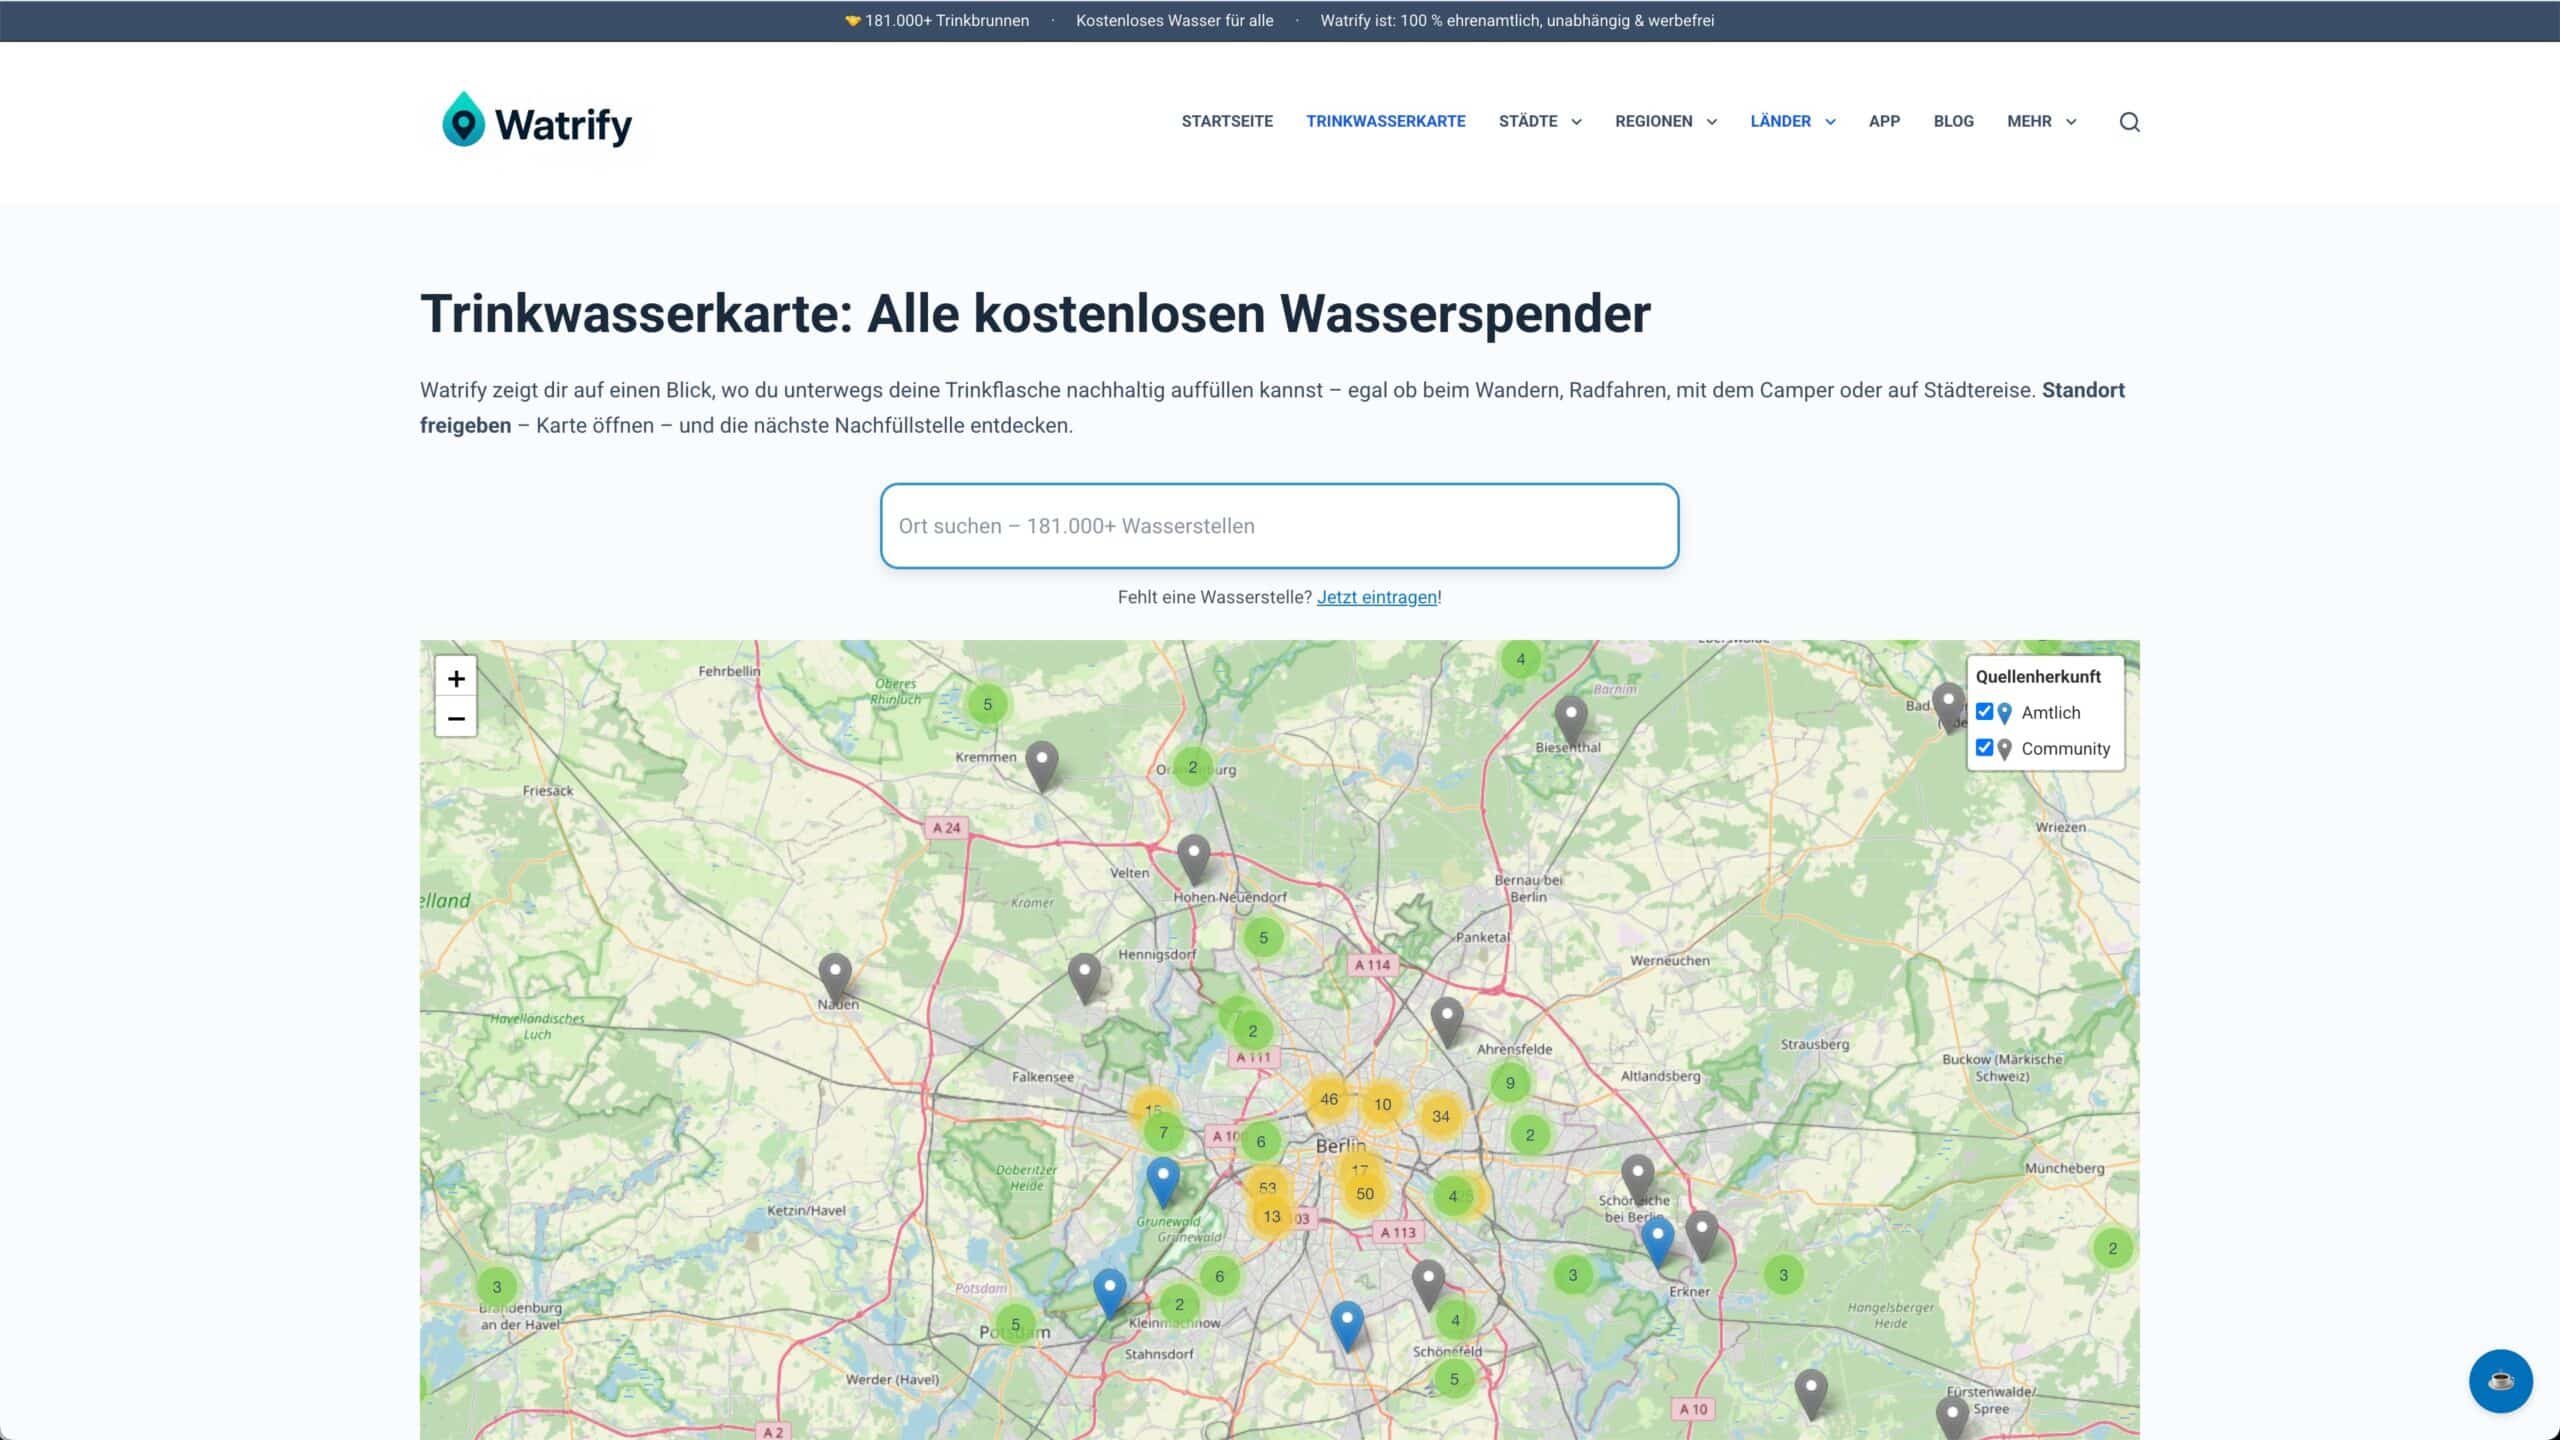
Task: Select the gray pin at Hohen Neuendorf
Action: [1194, 860]
